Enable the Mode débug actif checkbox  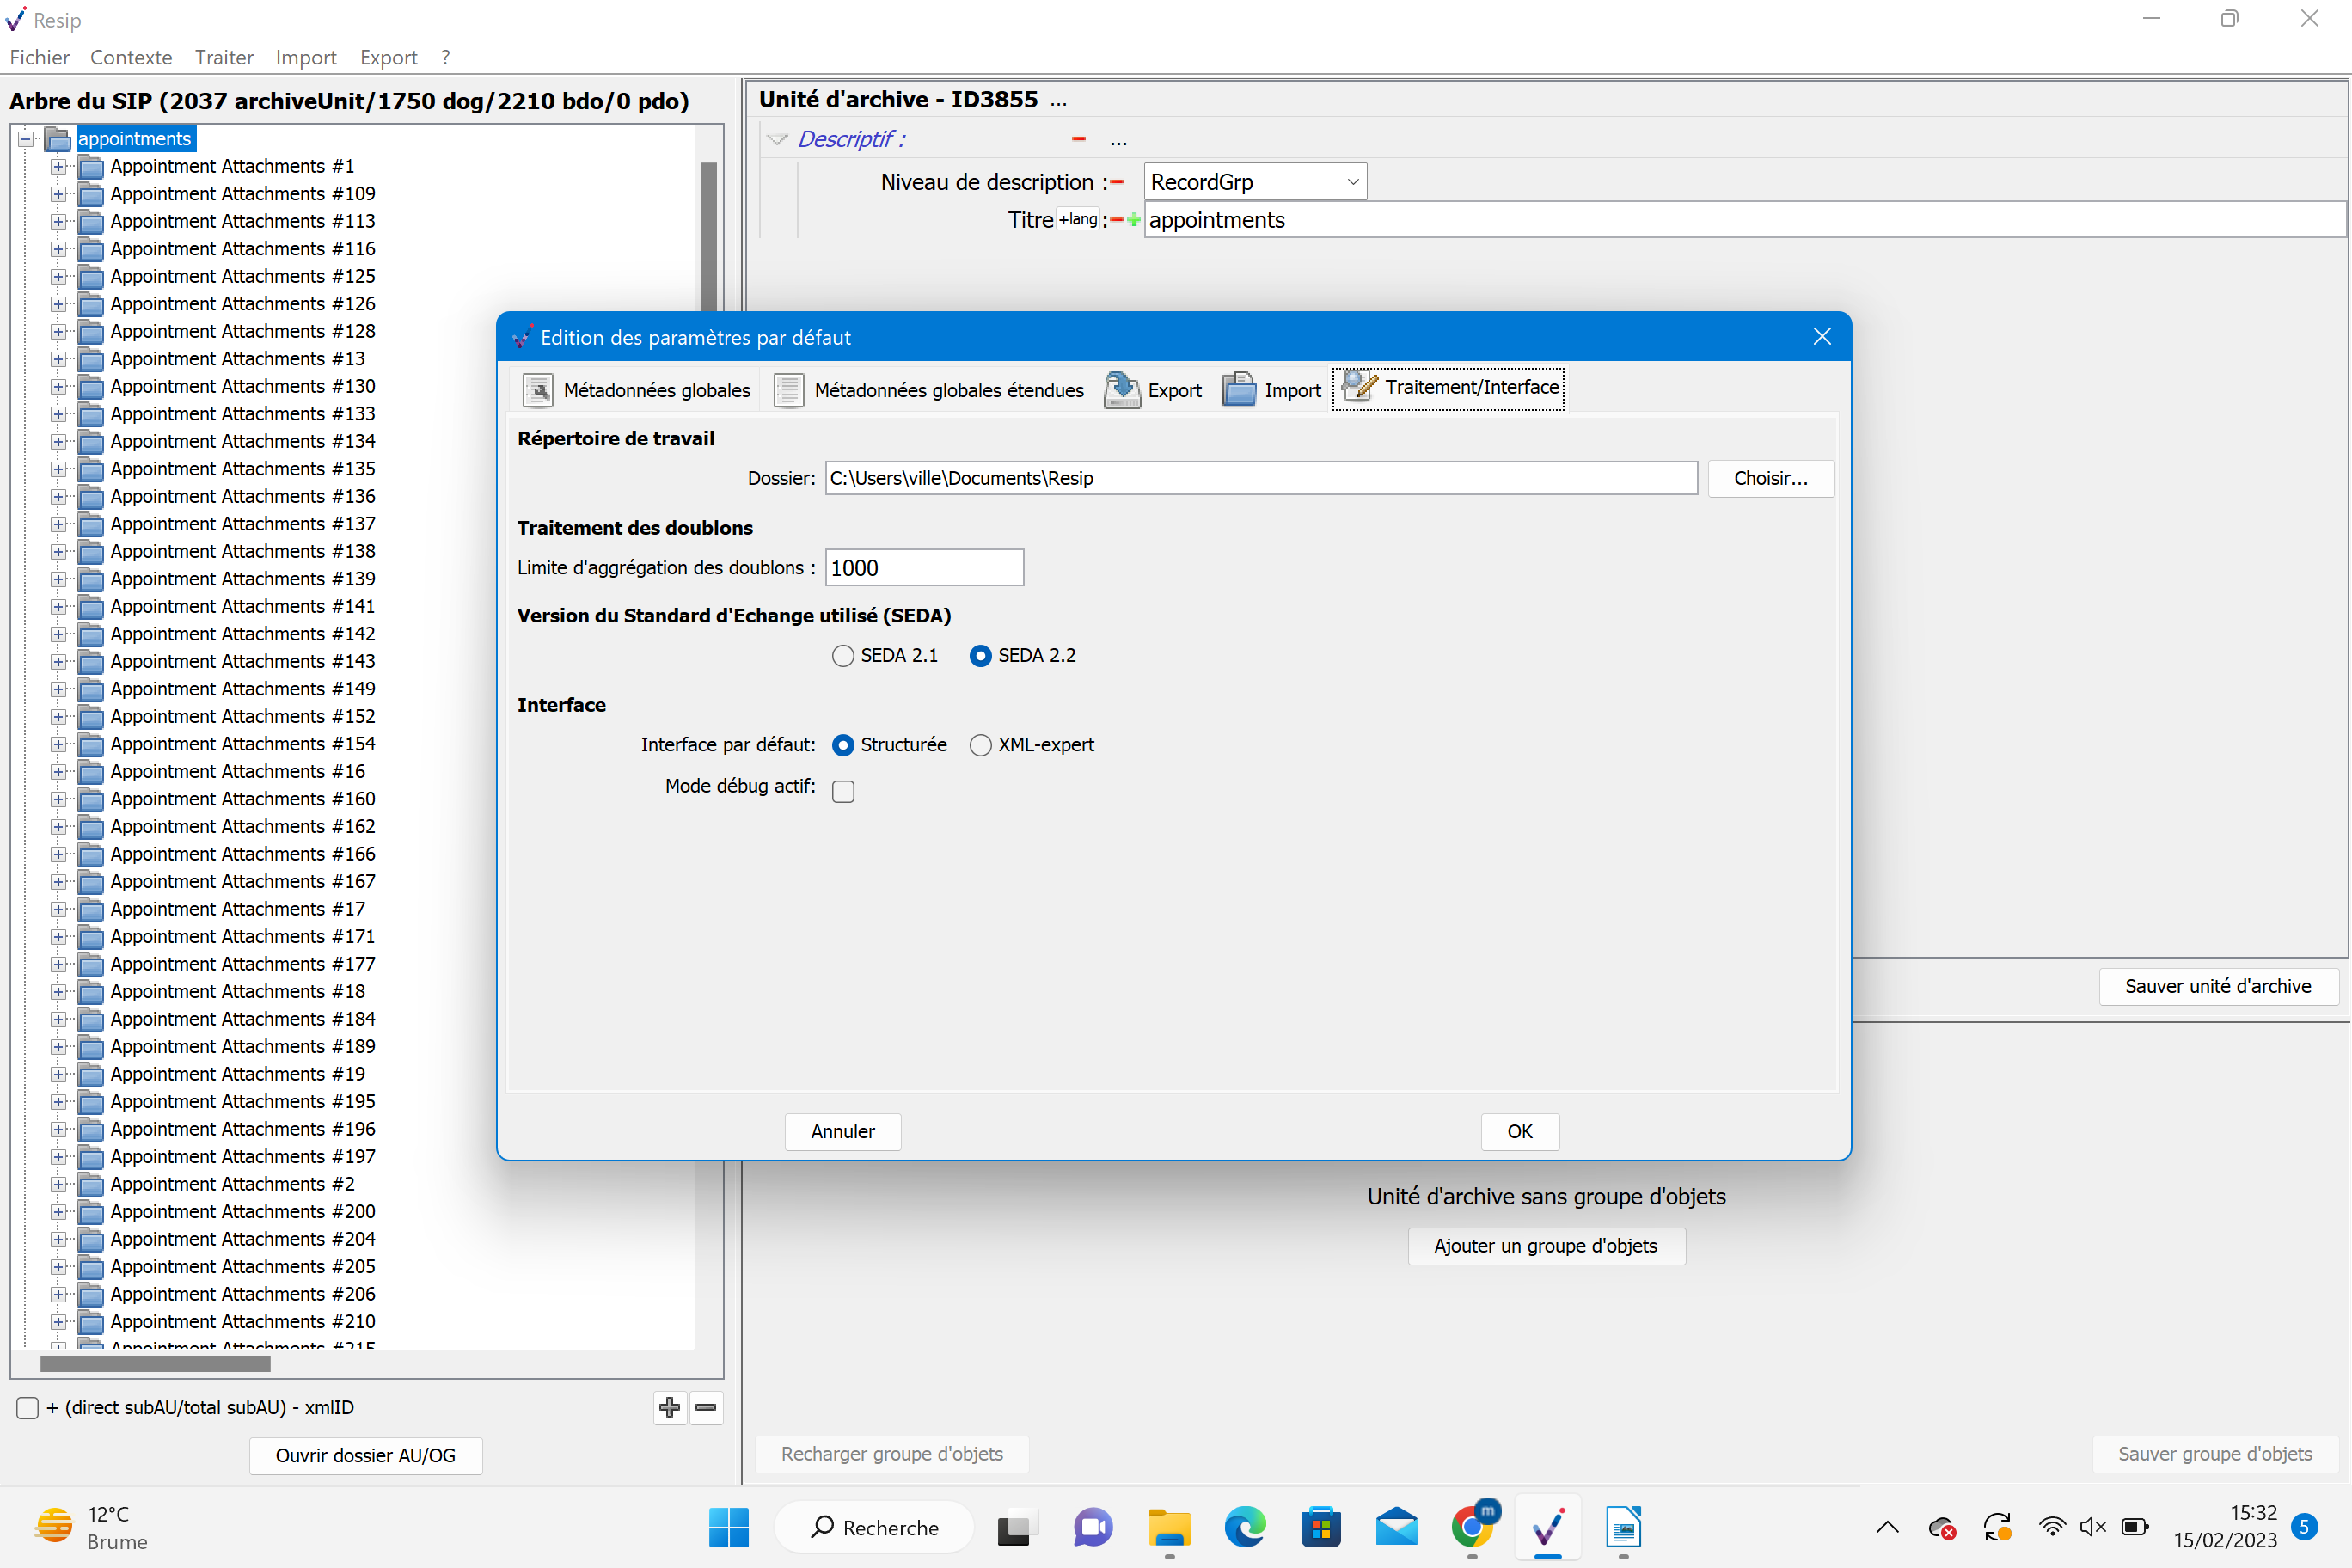click(x=843, y=791)
